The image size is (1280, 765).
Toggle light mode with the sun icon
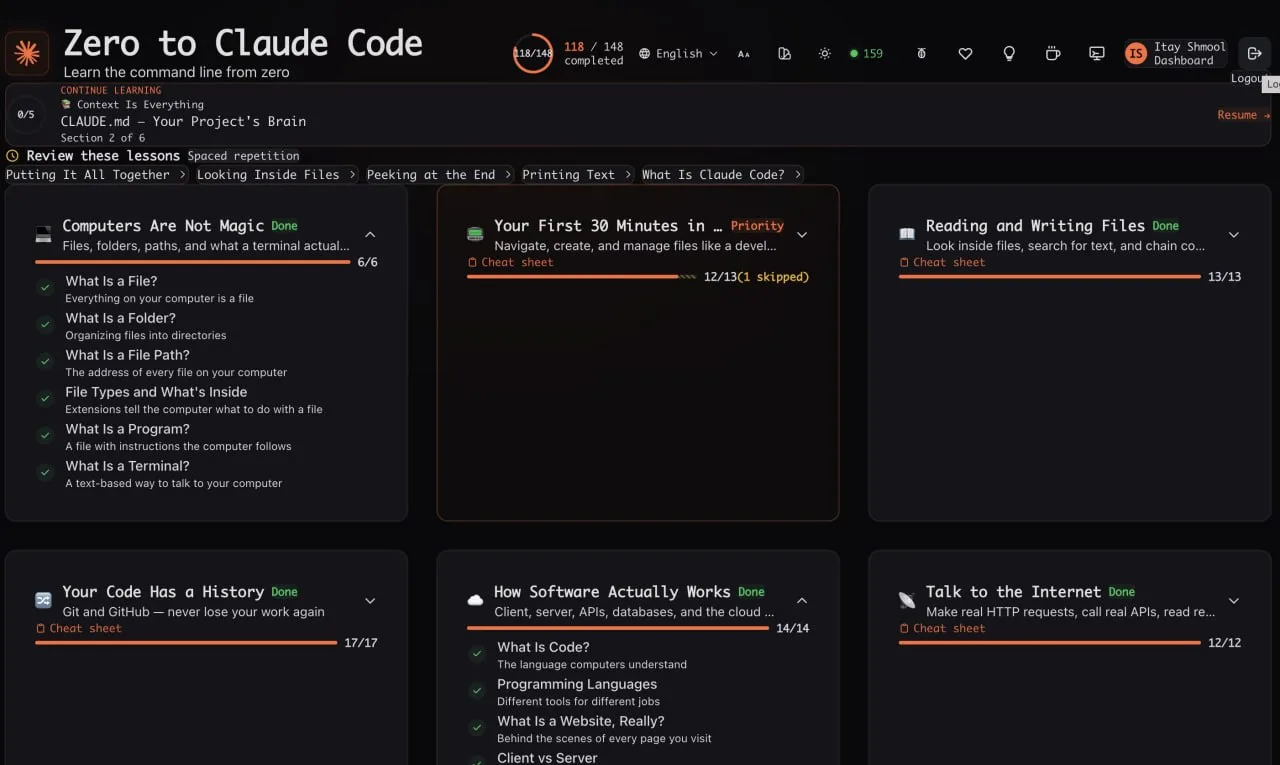[824, 54]
